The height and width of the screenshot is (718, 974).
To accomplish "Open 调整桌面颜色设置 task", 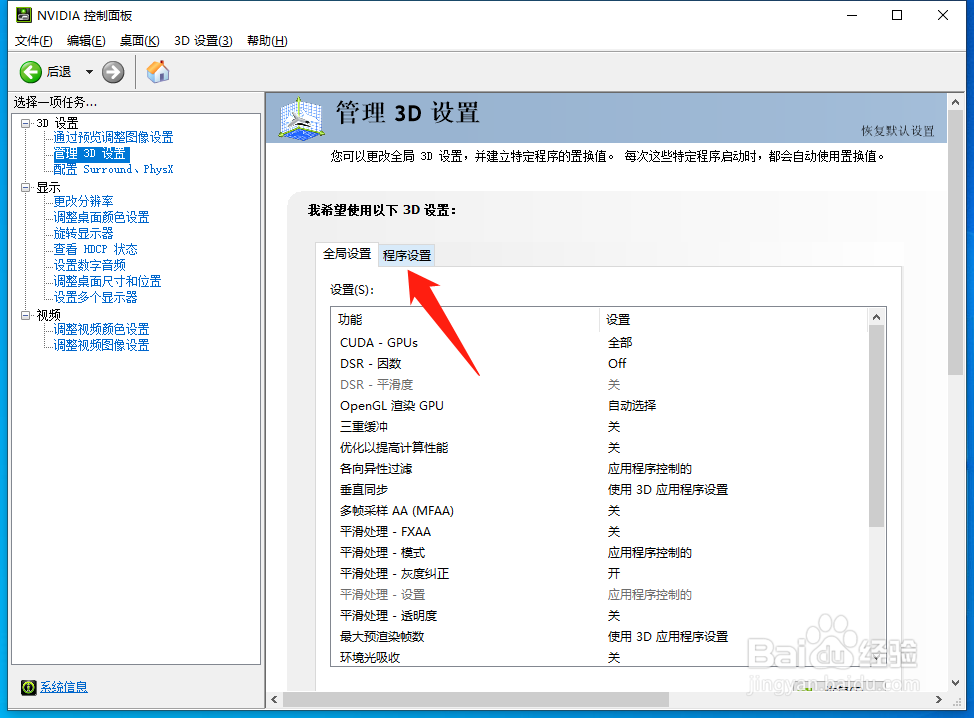I will pos(101,217).
